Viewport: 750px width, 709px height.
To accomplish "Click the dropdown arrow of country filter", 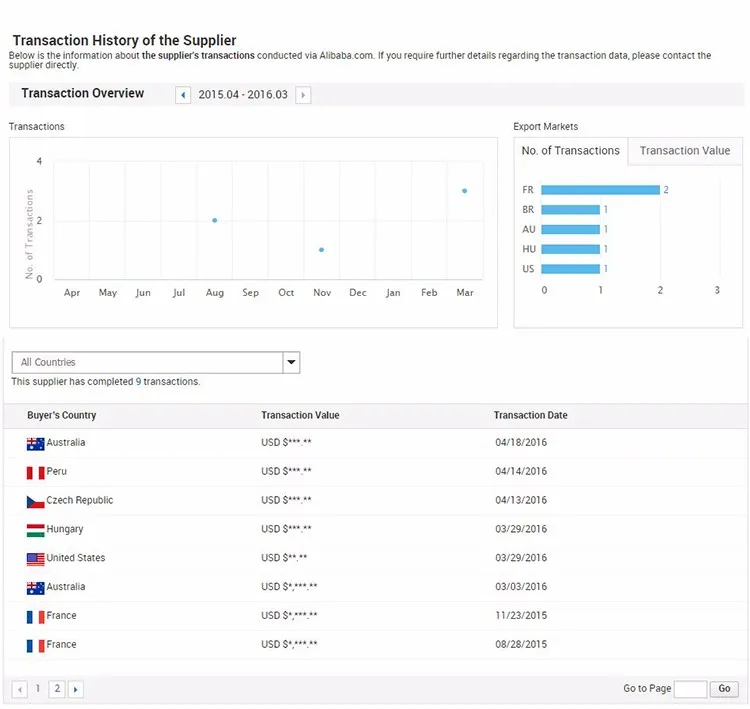I will click(291, 362).
